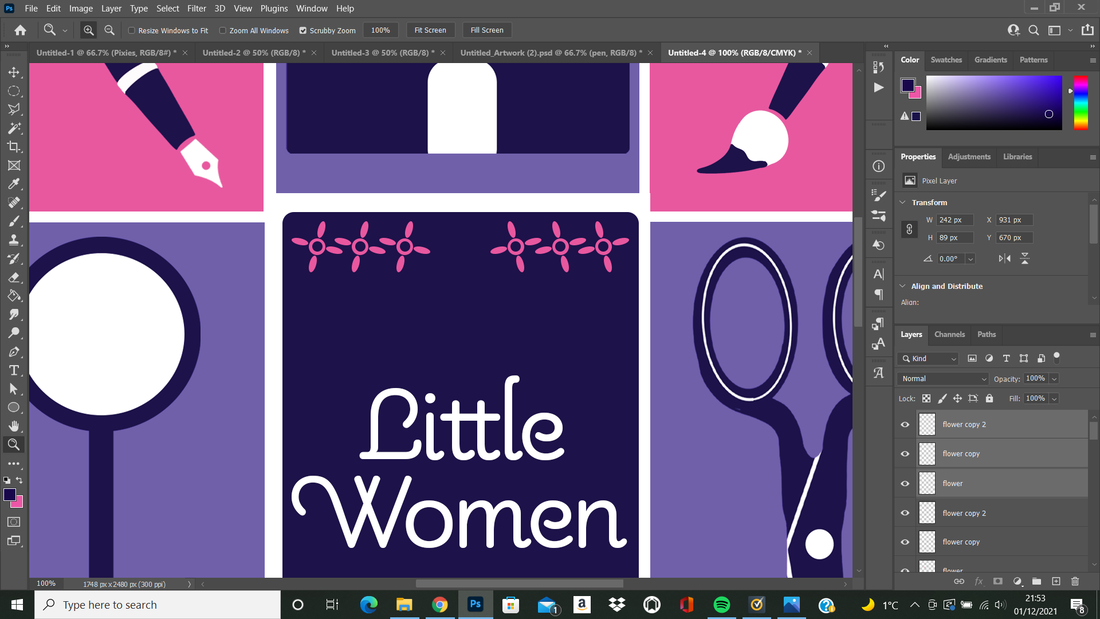
Task: Toggle Lock All padlock in Layers
Action: coord(989,399)
